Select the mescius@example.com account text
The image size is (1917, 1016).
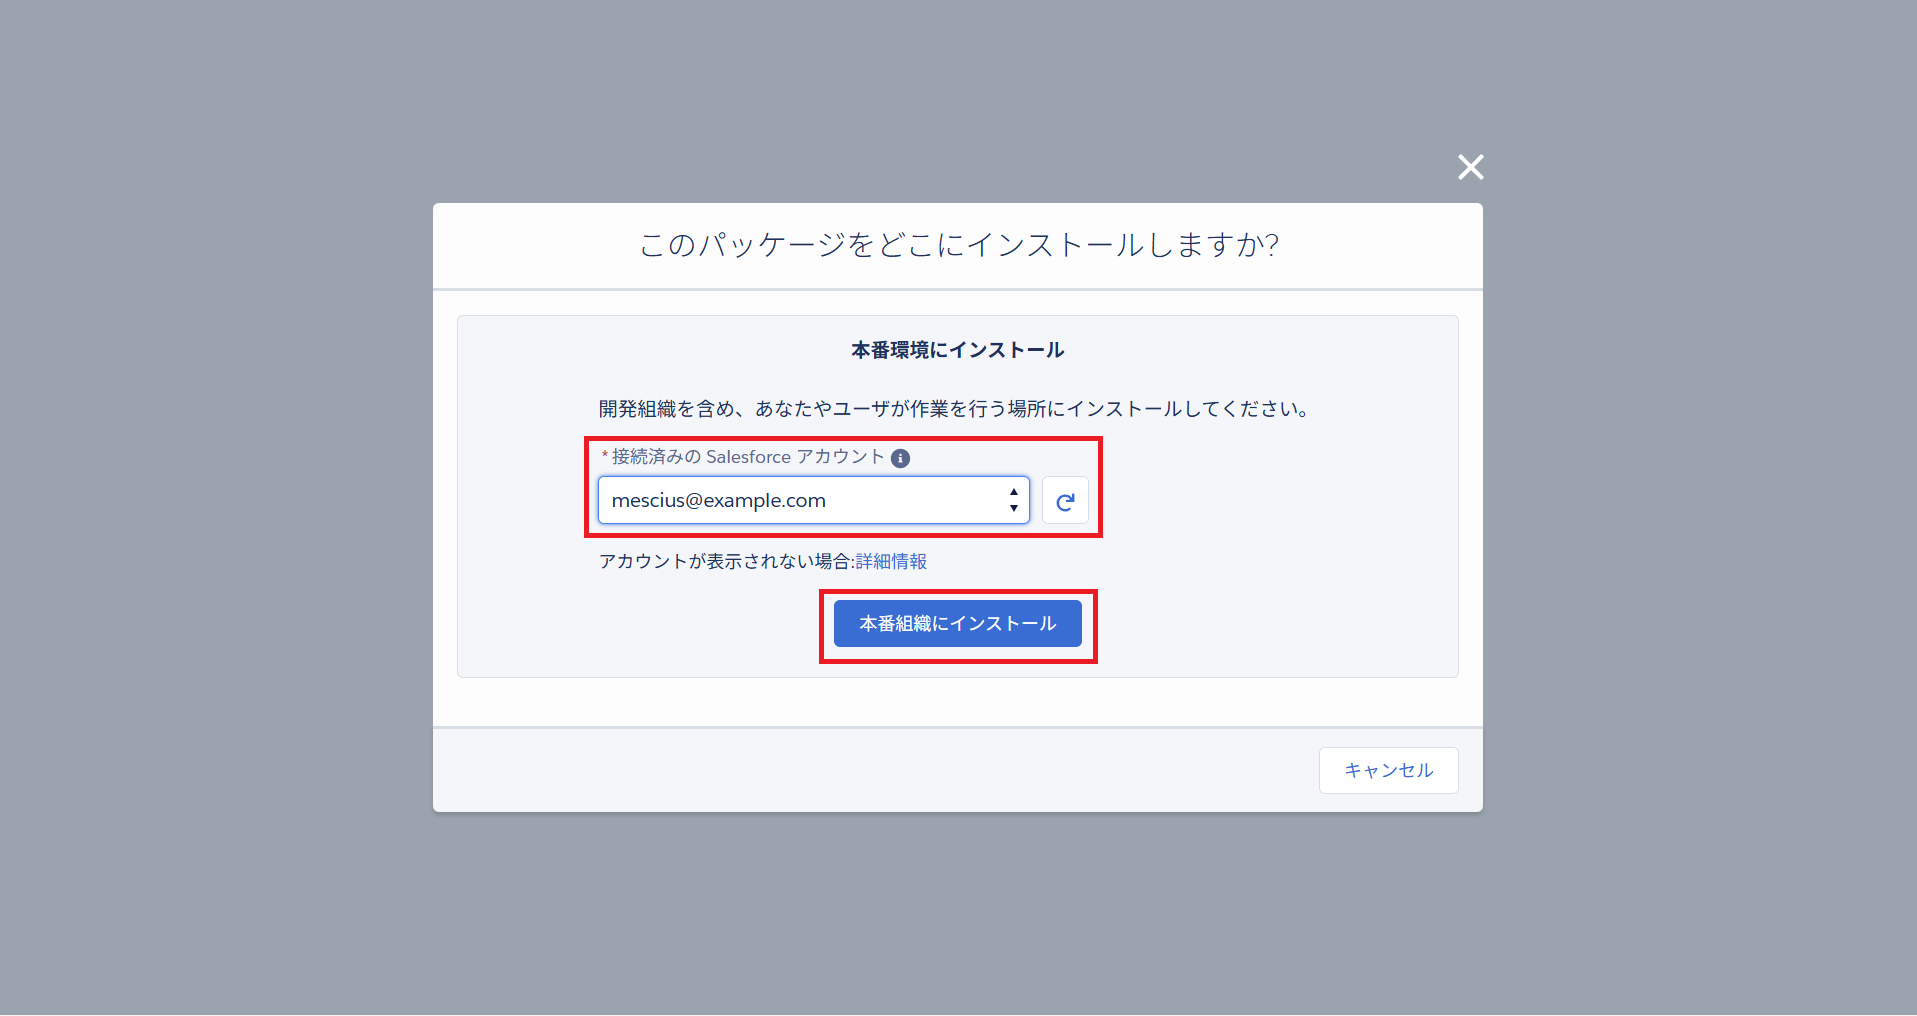(719, 501)
